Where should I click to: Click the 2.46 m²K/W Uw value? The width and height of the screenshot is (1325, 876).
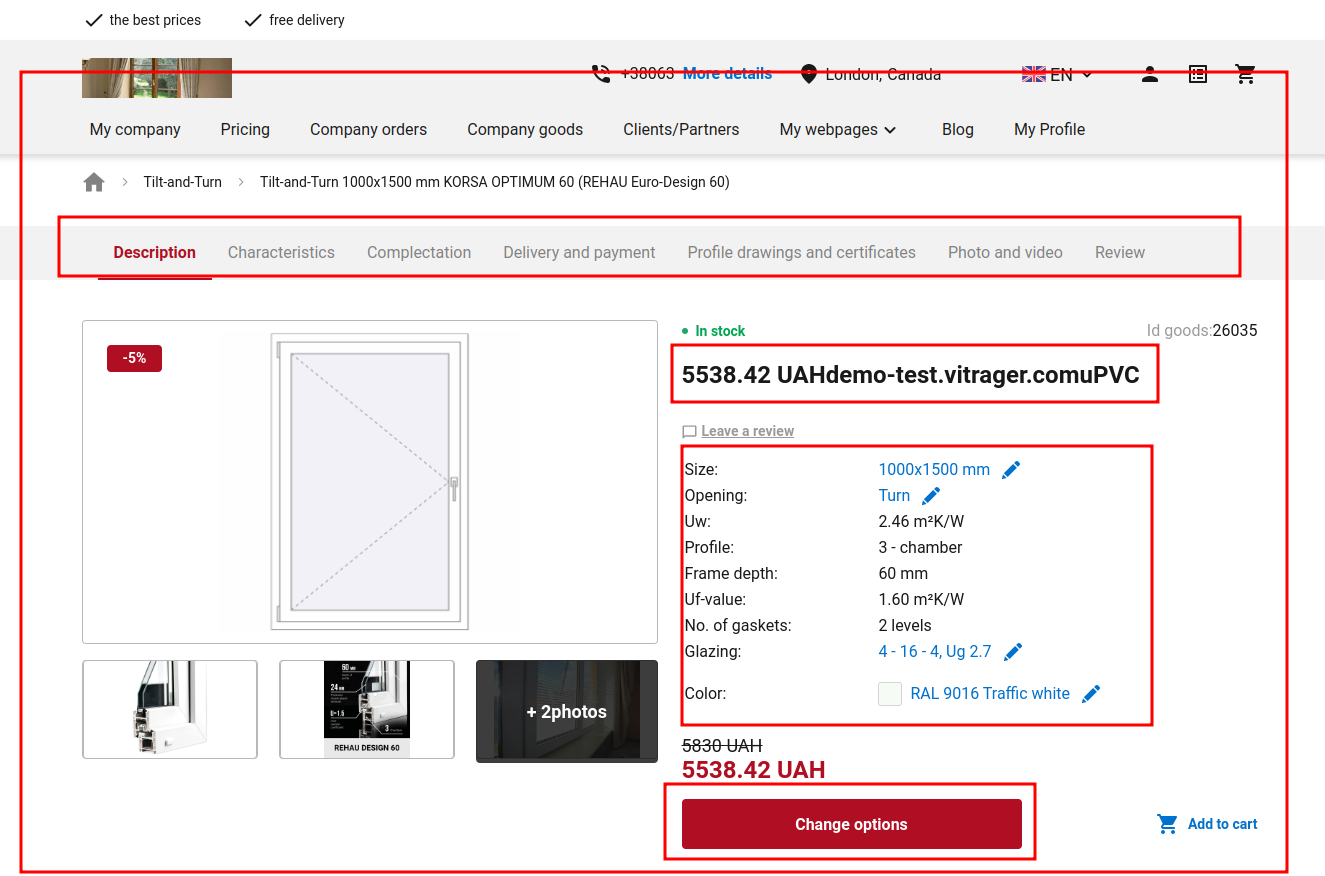click(x=921, y=521)
